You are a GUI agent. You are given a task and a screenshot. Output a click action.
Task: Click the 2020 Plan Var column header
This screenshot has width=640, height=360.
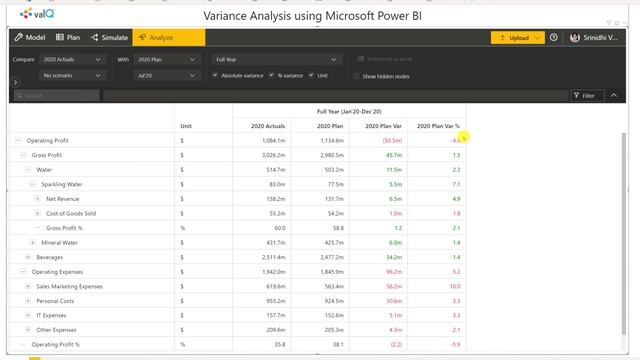click(x=383, y=126)
